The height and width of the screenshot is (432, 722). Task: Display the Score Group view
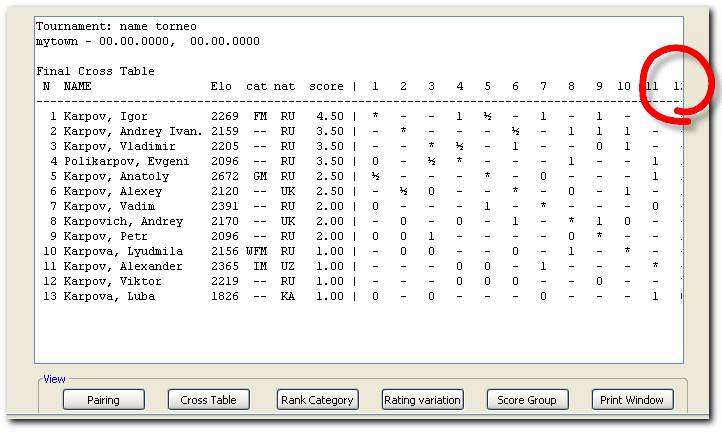527,400
